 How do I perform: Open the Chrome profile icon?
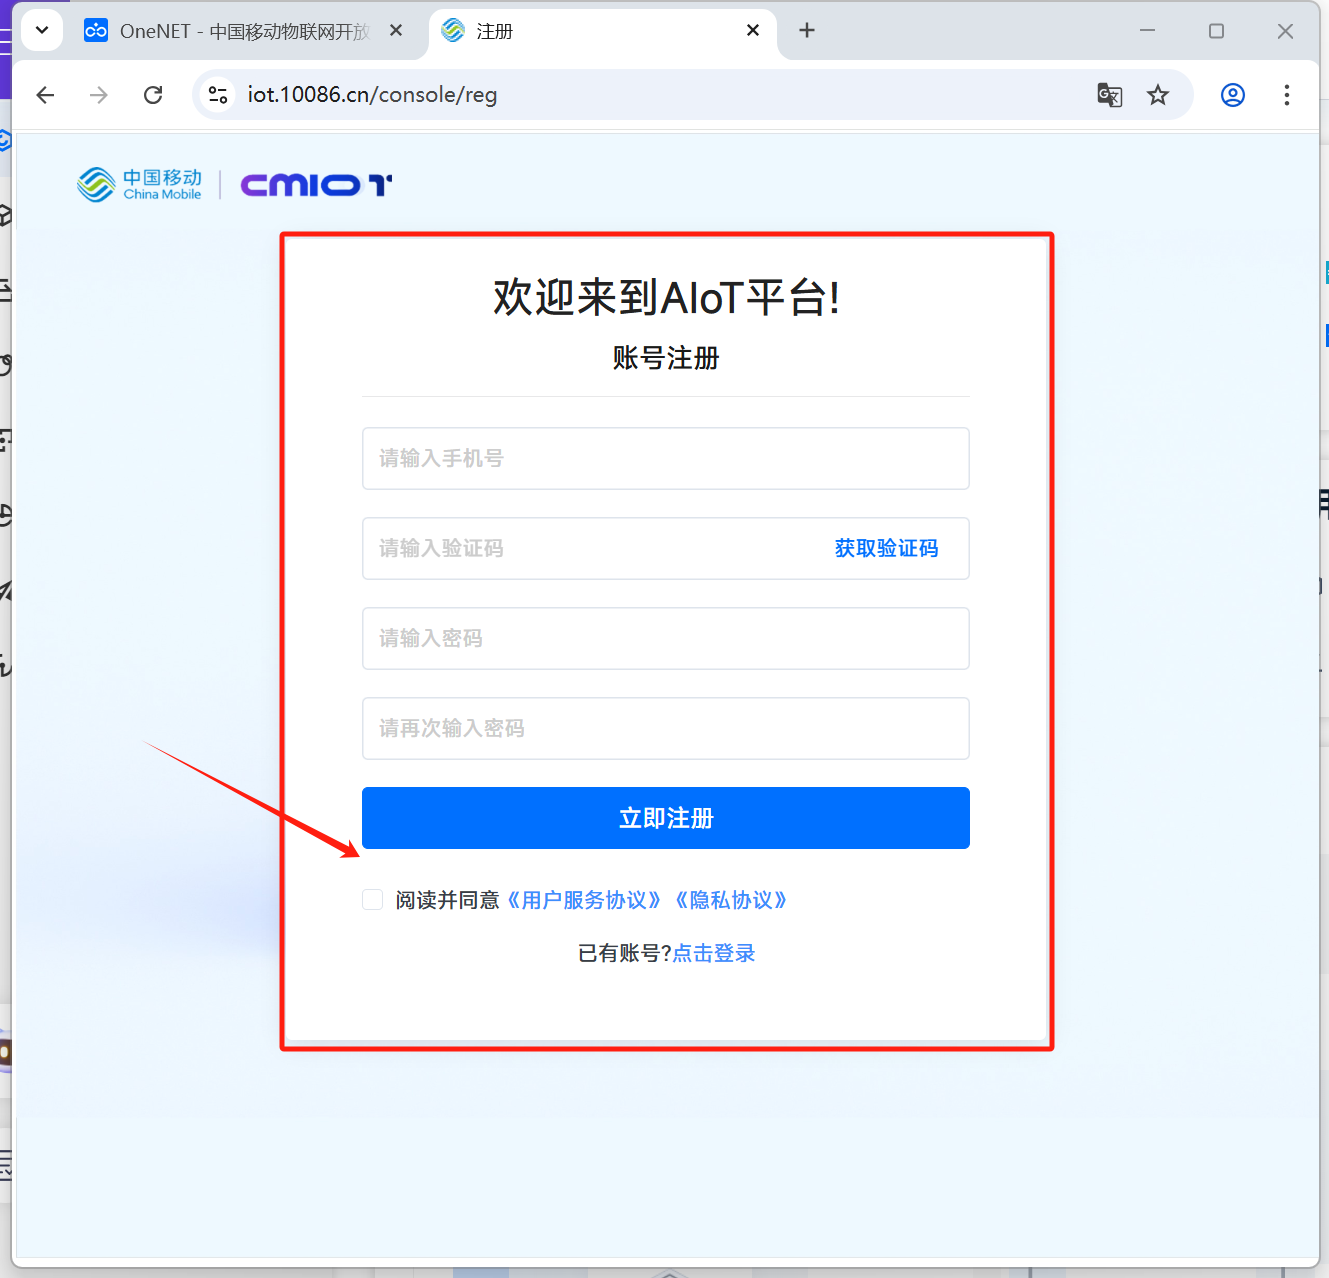click(x=1233, y=95)
